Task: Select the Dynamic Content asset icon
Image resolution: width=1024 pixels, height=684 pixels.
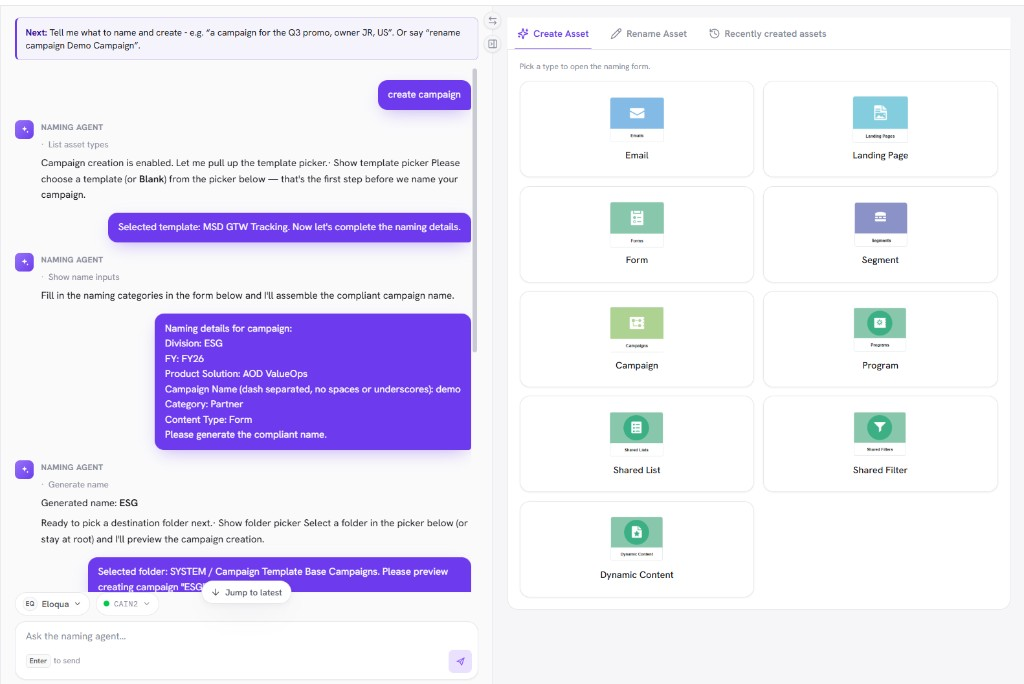Action: (637, 538)
